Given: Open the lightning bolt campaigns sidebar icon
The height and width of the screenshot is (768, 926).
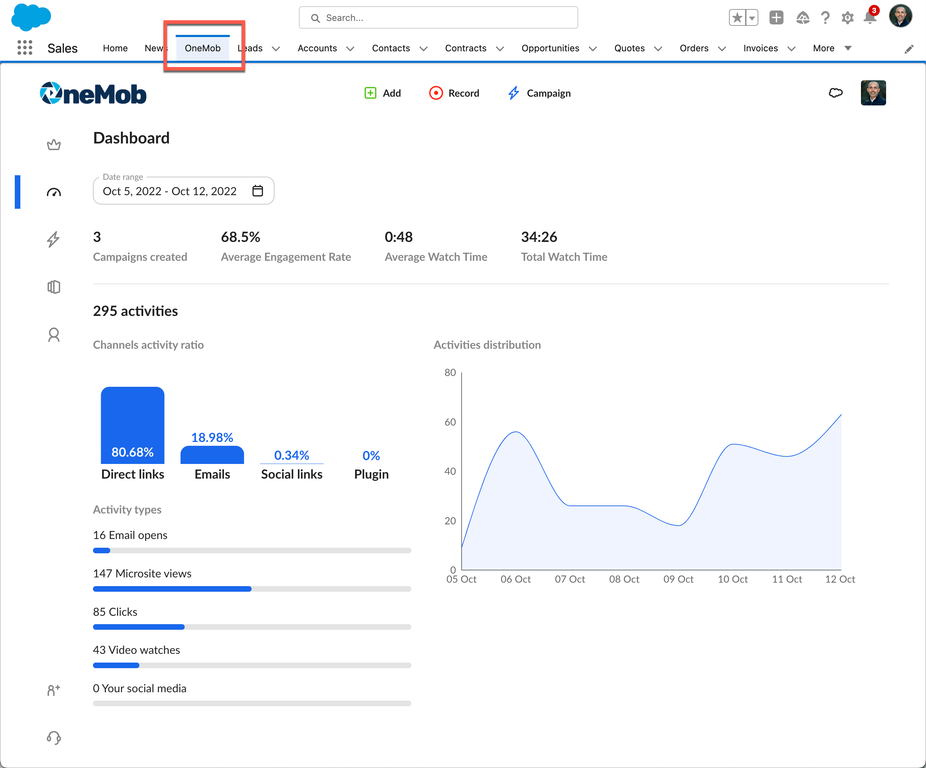Looking at the screenshot, I should [x=54, y=239].
